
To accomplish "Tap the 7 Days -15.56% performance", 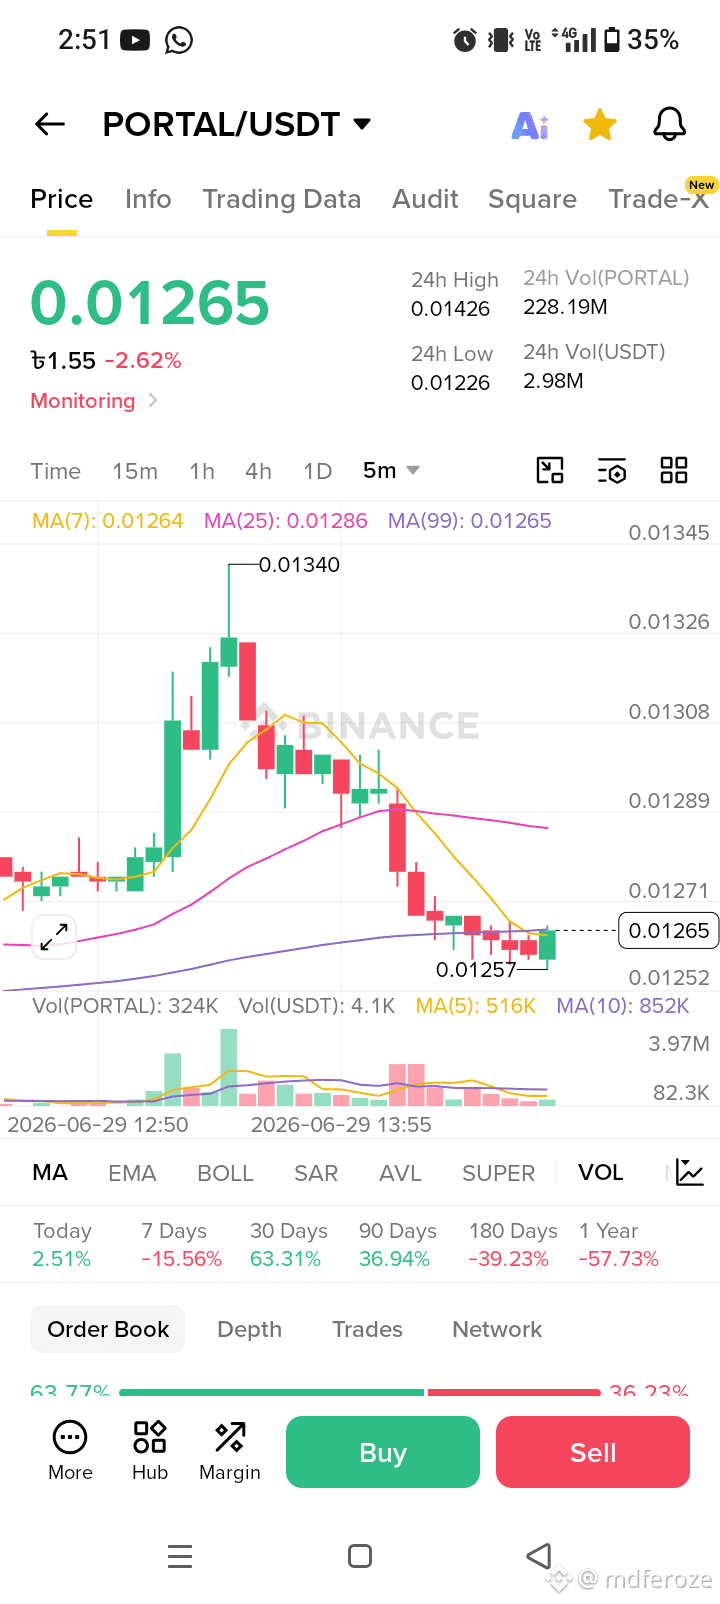I will tap(181, 1245).
